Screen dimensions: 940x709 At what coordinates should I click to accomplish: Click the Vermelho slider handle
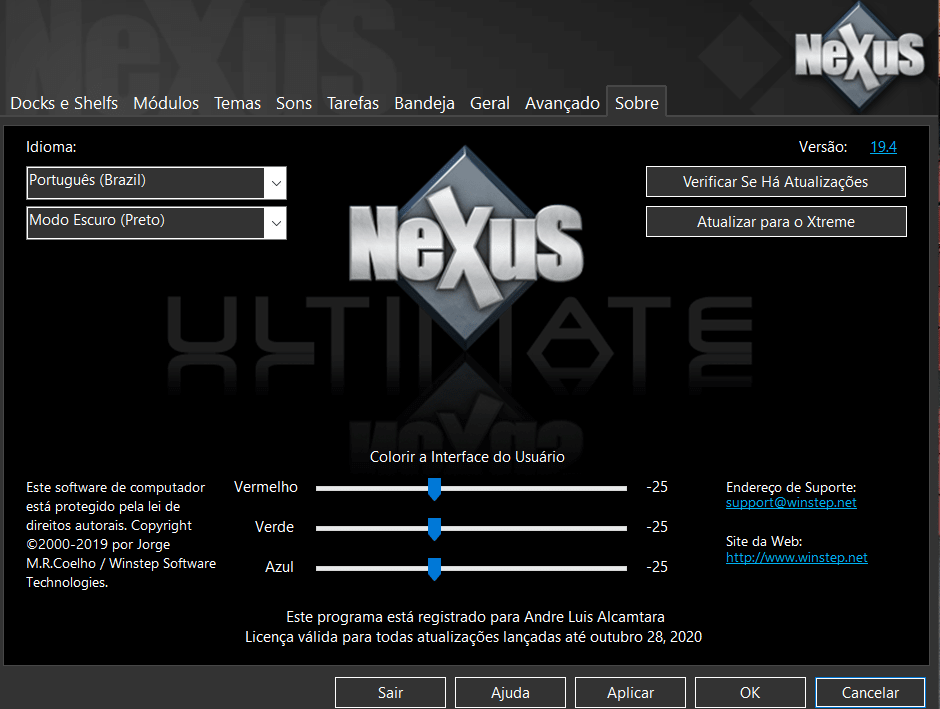click(434, 488)
